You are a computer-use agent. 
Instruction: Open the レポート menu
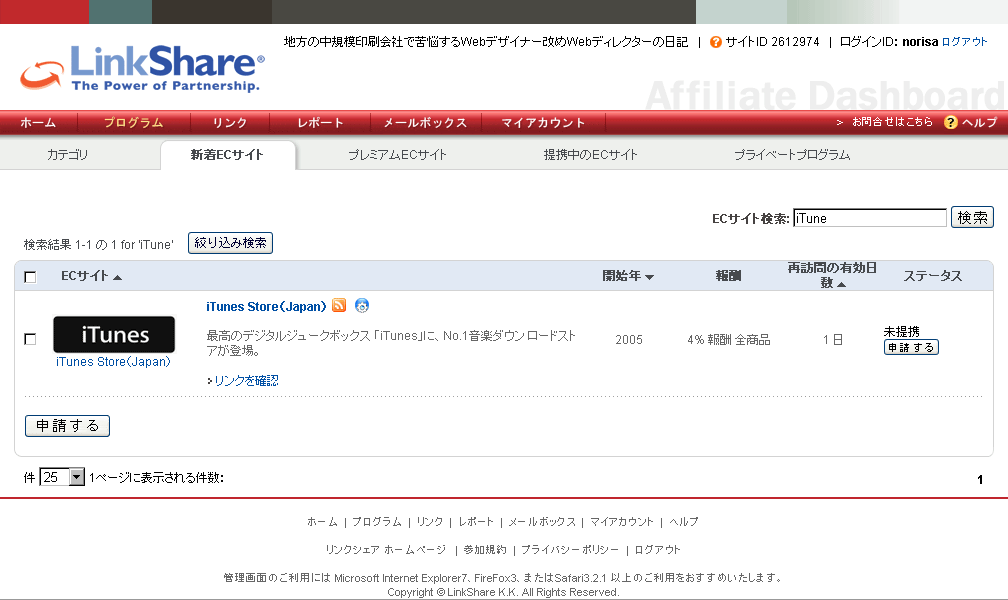point(320,123)
